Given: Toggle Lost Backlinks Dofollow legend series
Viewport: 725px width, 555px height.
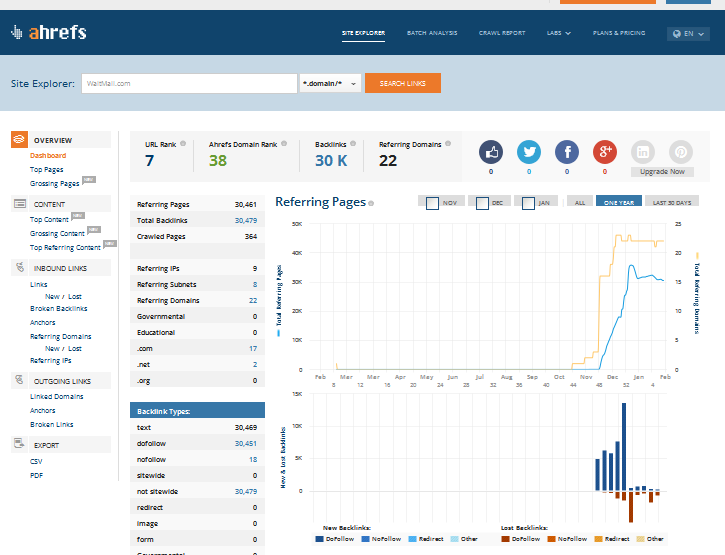Looking at the screenshot, I should point(521,539).
